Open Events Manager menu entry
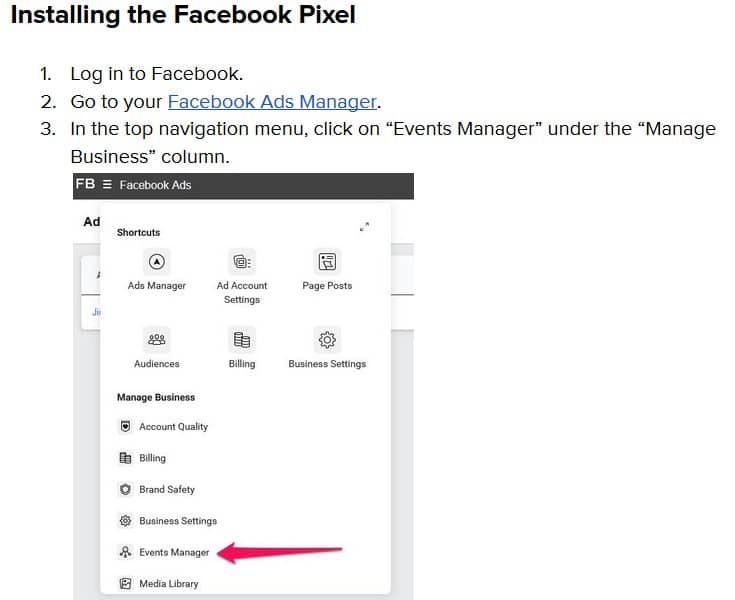 (174, 552)
